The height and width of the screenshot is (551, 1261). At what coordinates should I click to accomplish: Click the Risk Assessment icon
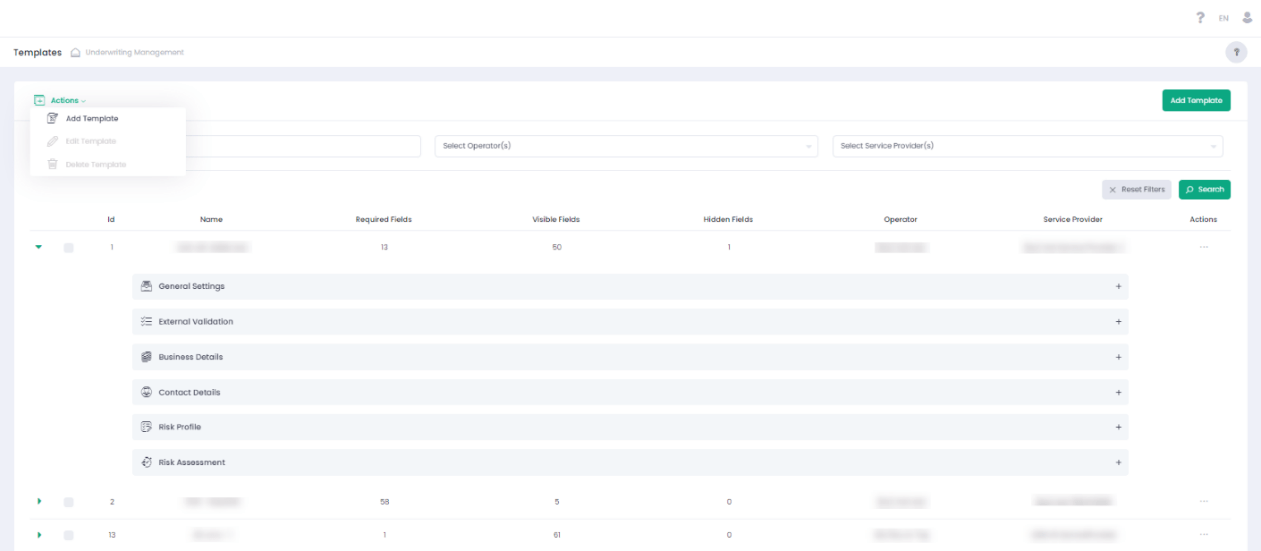[146, 462]
